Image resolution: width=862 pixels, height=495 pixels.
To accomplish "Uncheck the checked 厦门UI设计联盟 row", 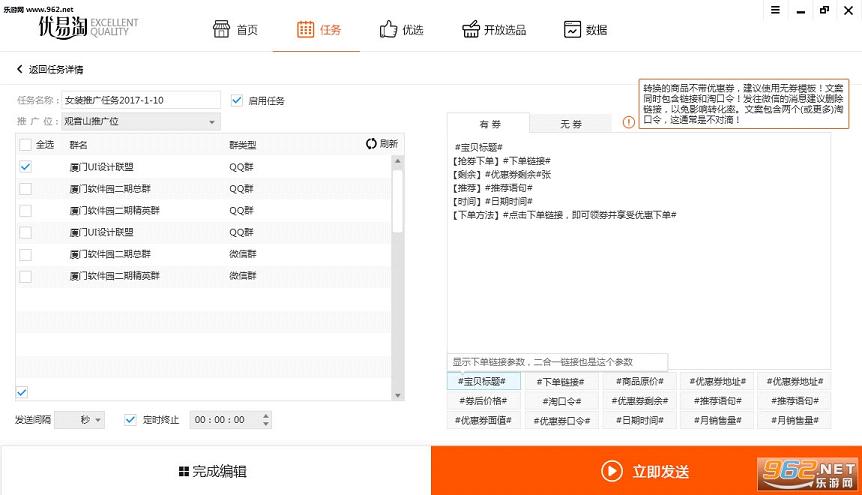I will (25, 167).
